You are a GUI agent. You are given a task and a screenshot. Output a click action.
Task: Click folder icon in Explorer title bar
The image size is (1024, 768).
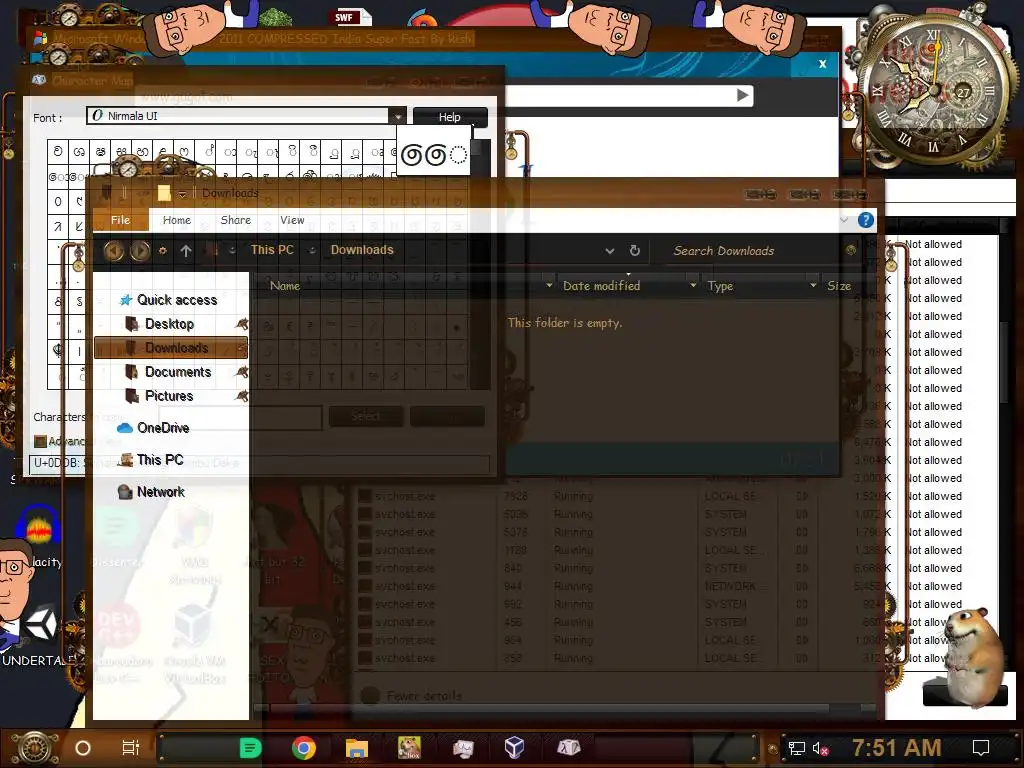click(164, 193)
